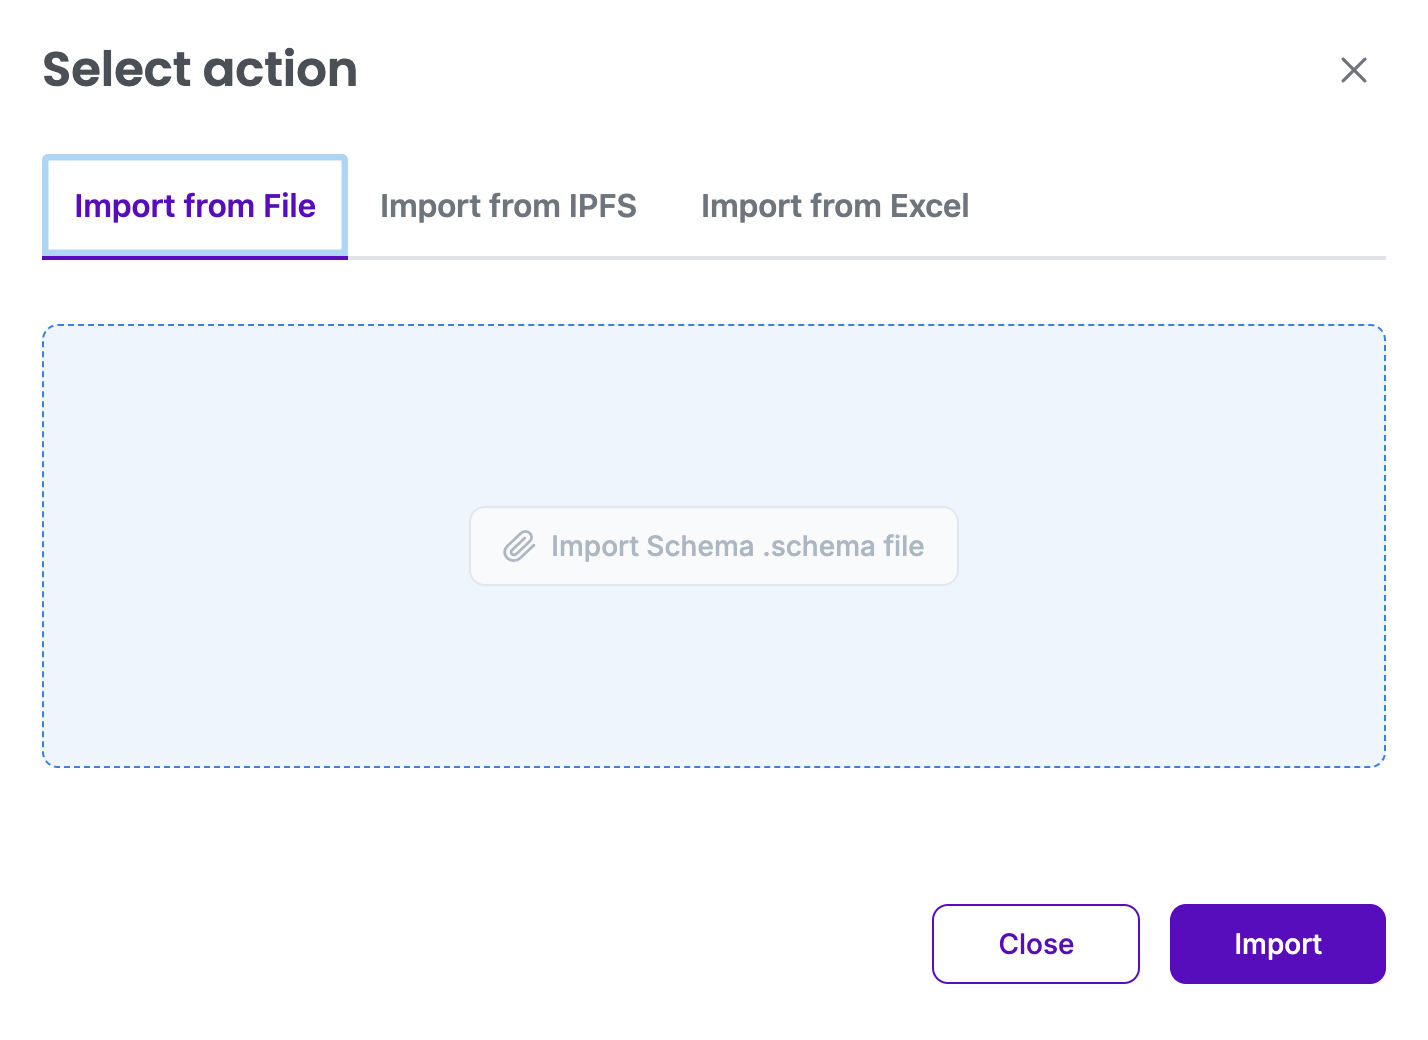The width and height of the screenshot is (1428, 1040).
Task: Confirm the schema import with Import
Action: tap(1277, 944)
